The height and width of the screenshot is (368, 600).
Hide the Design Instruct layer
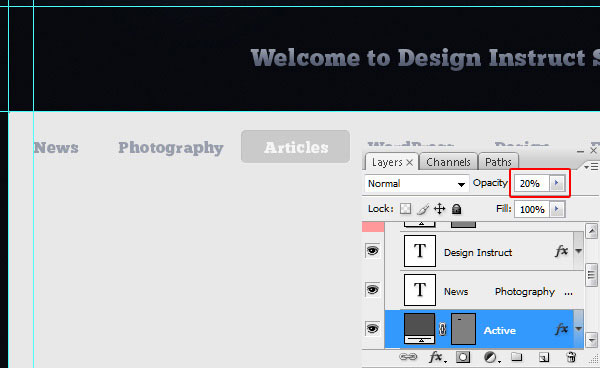click(373, 251)
